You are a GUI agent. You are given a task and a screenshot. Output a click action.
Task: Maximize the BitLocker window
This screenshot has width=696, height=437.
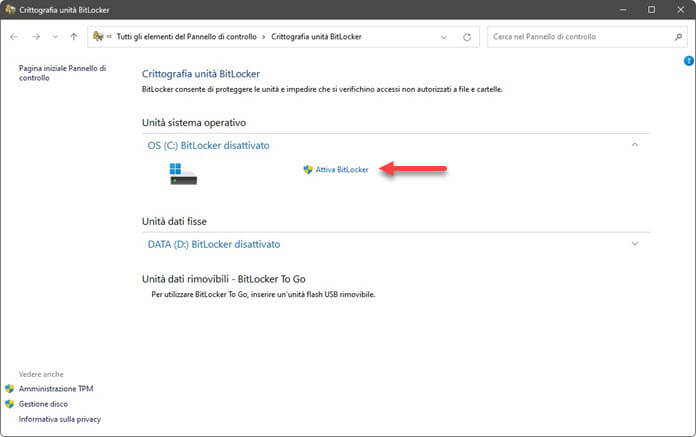click(x=652, y=9)
